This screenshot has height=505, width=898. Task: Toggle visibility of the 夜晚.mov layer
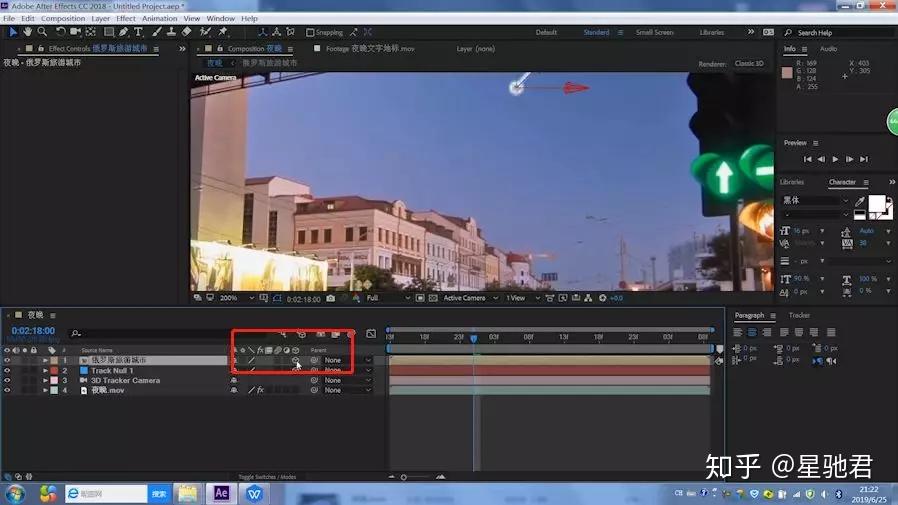[7, 390]
